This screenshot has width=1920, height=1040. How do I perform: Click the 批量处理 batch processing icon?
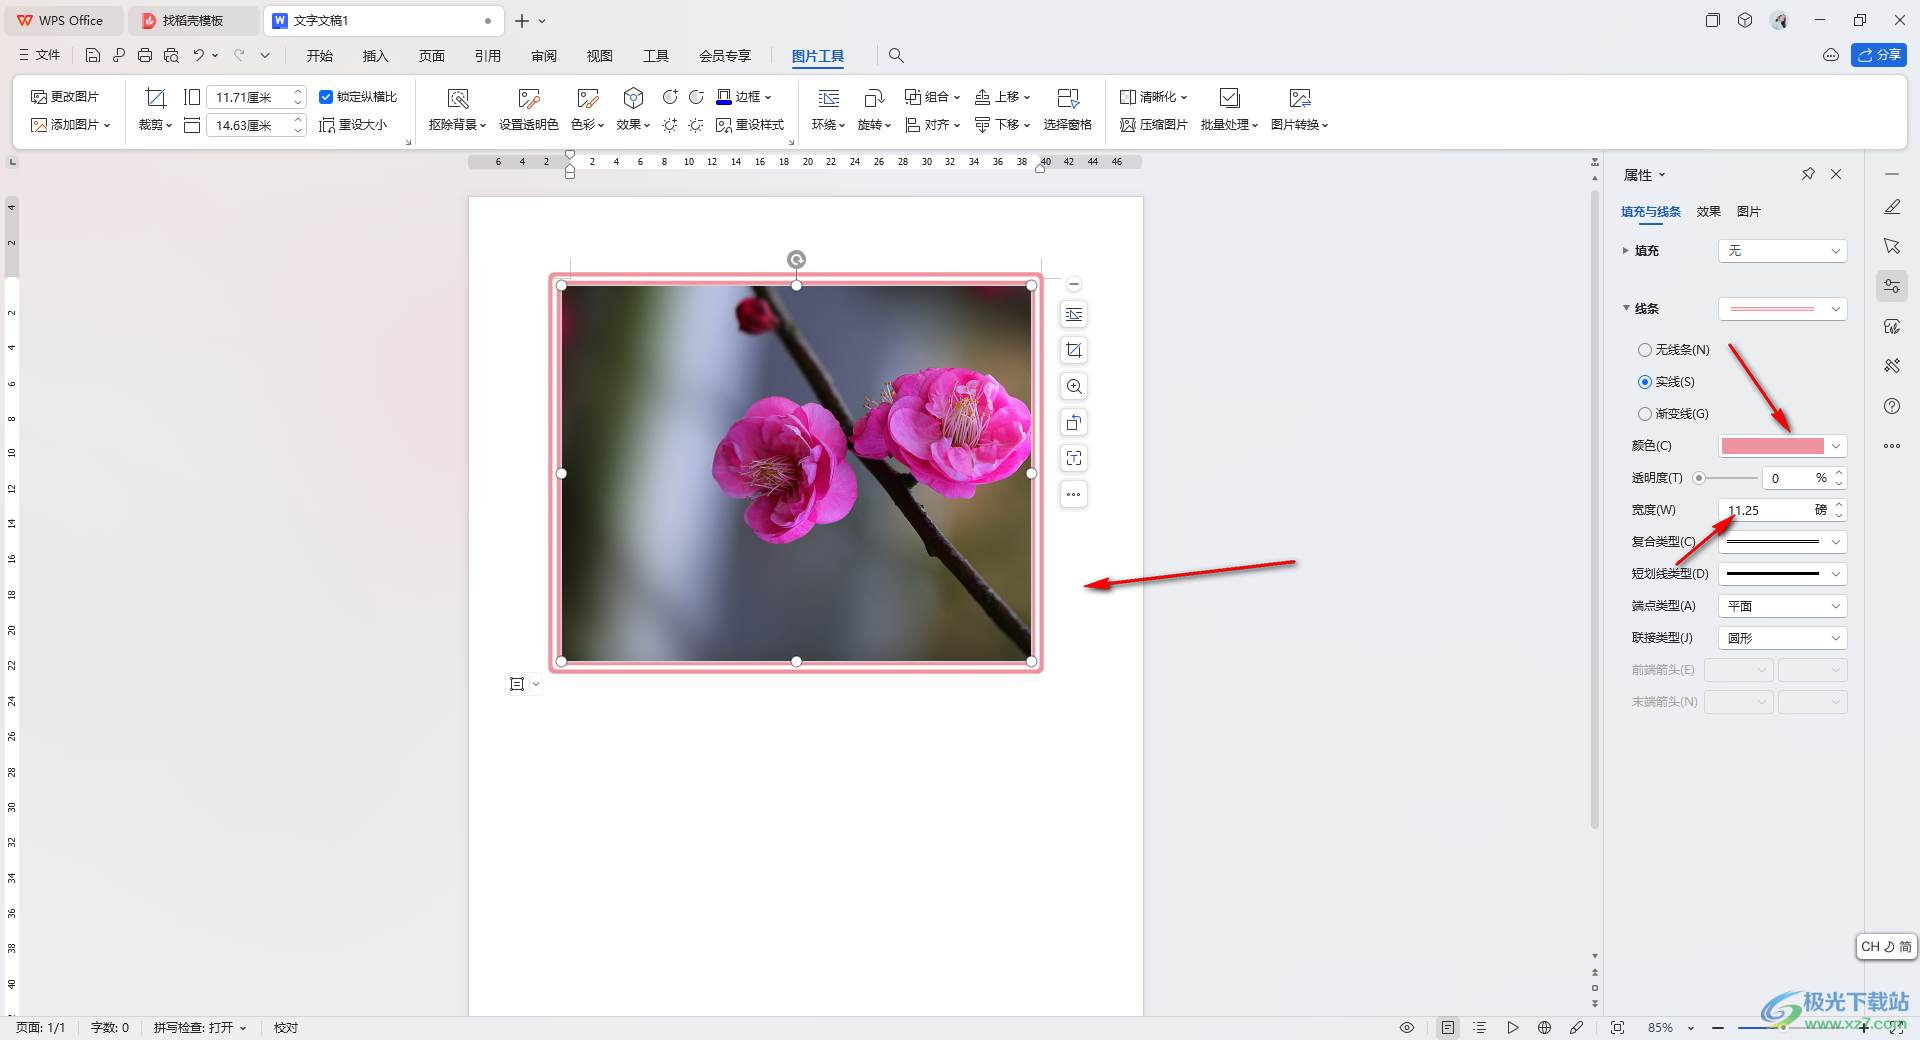coord(1230,97)
